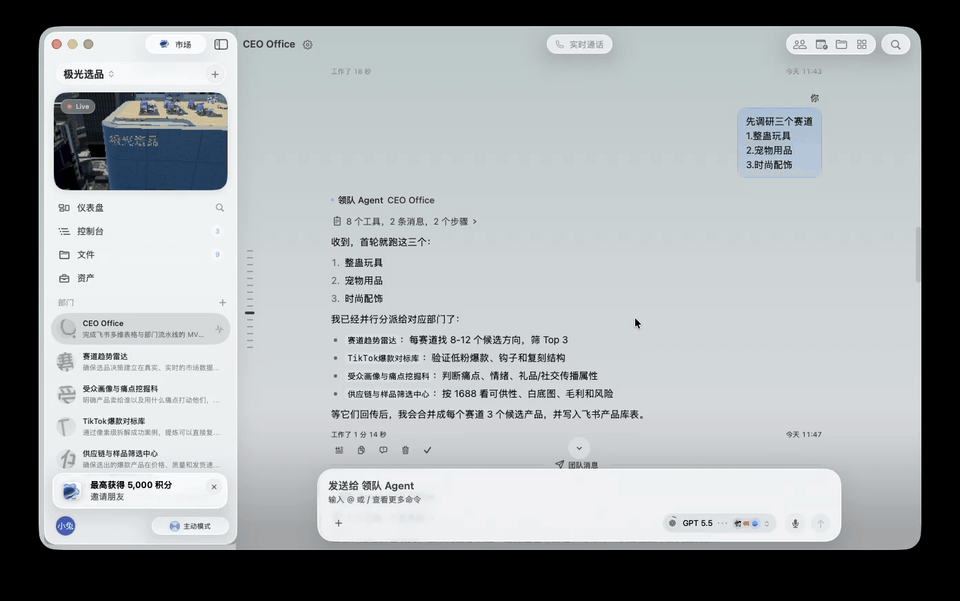960x601 pixels.
Task: Click the Live office building thumbnail
Action: (141, 141)
